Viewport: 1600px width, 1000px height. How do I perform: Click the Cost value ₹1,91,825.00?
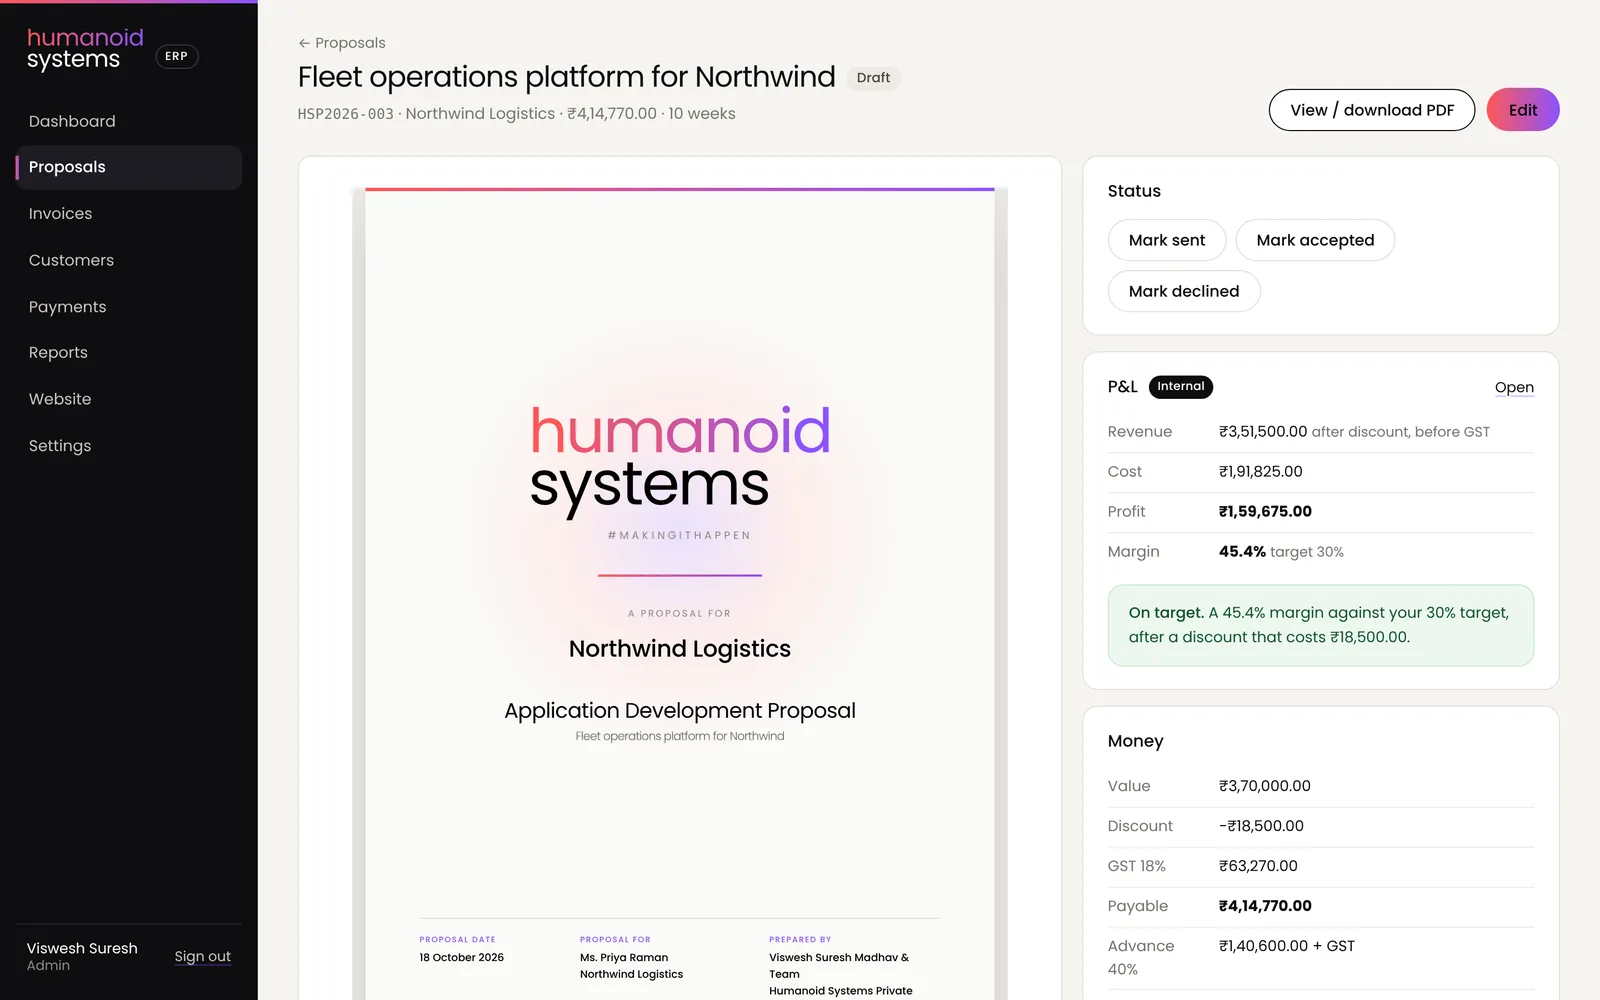coord(1261,472)
